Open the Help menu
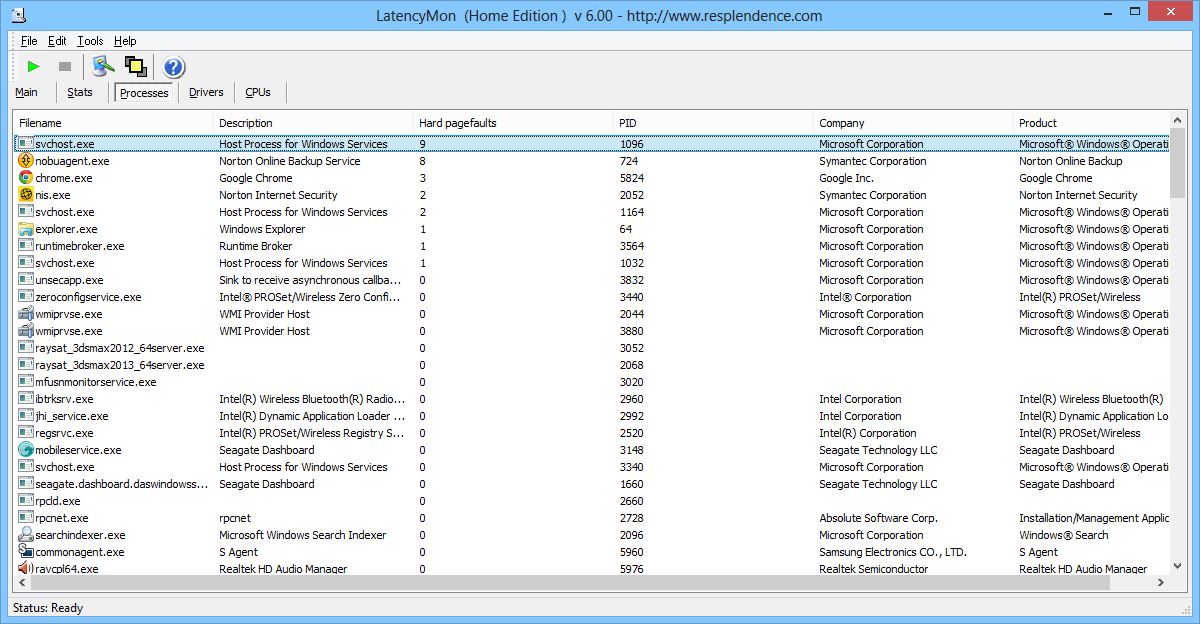 pyautogui.click(x=125, y=41)
